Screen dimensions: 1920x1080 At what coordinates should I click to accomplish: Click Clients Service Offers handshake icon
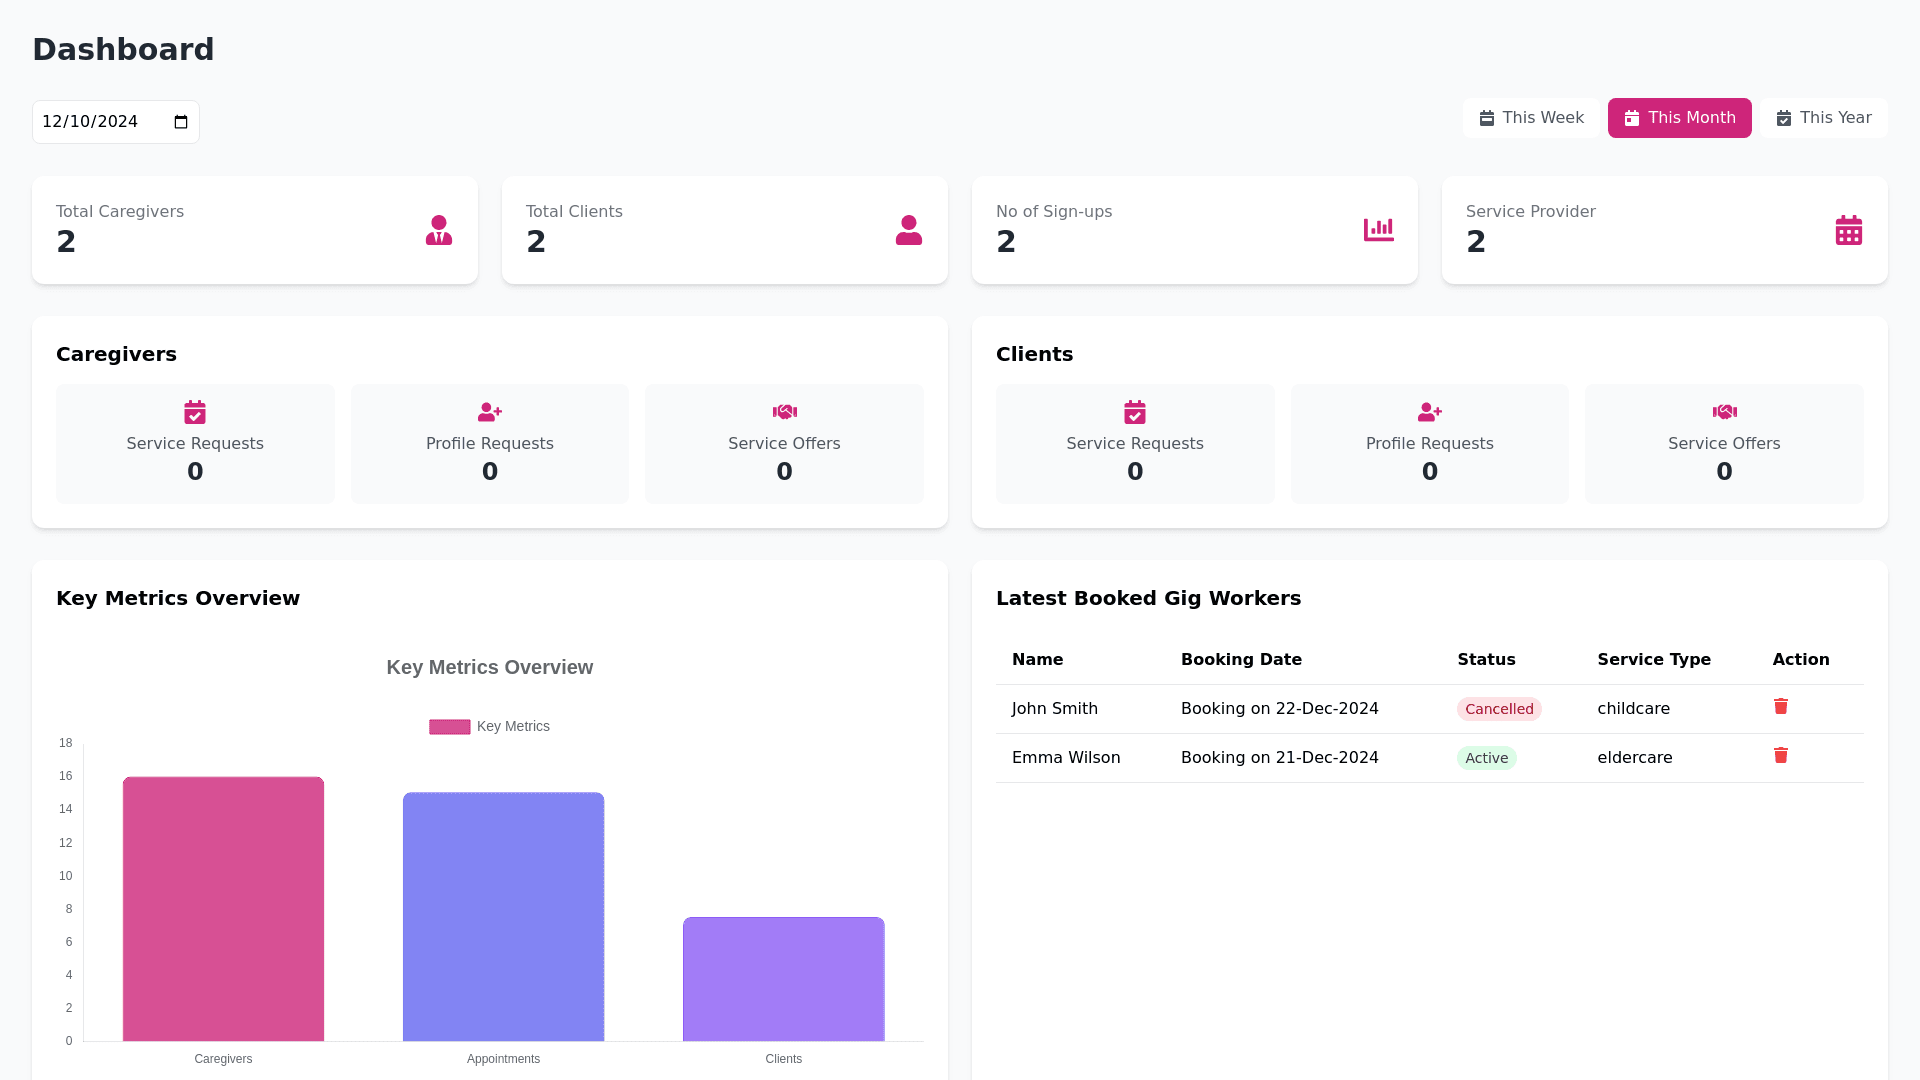coord(1724,412)
